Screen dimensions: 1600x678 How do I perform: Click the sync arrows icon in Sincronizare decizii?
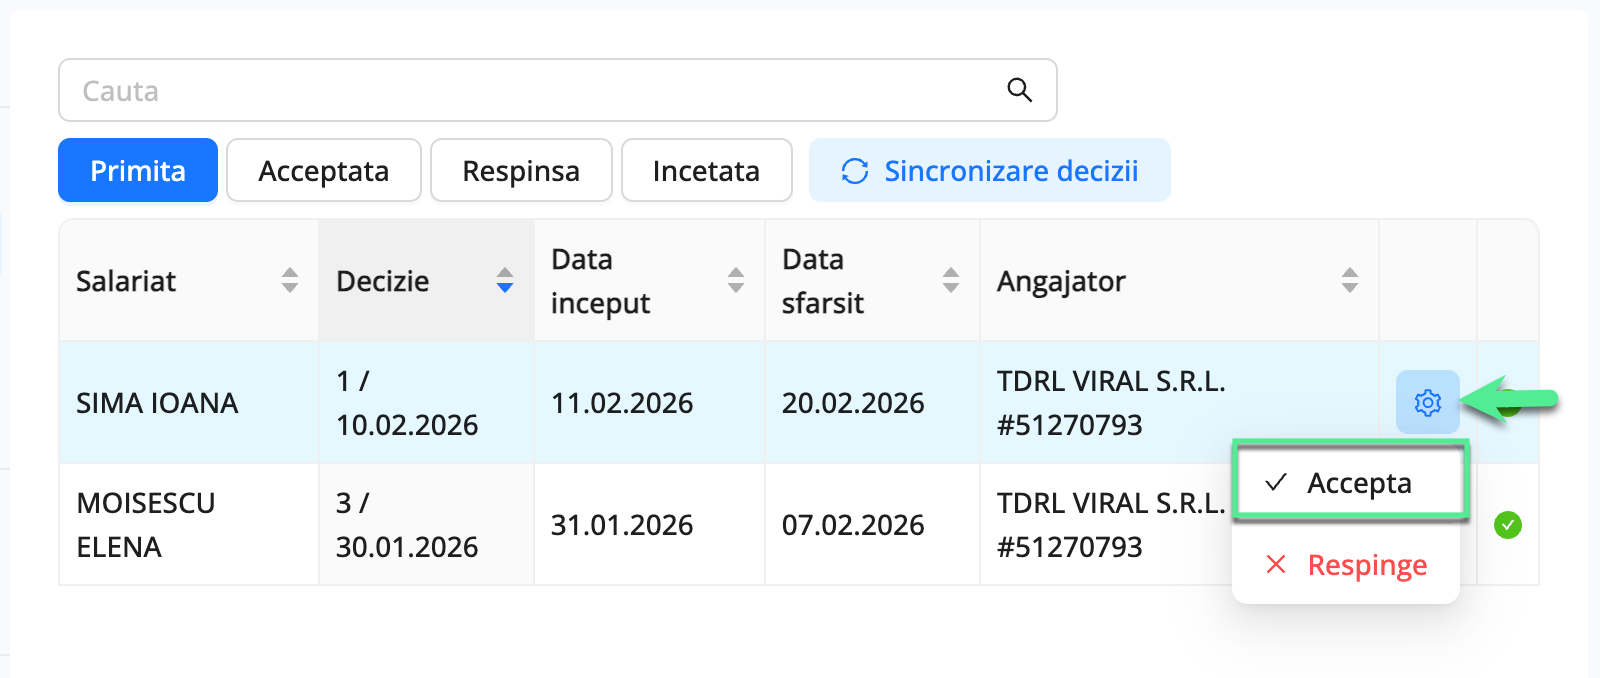pos(855,171)
